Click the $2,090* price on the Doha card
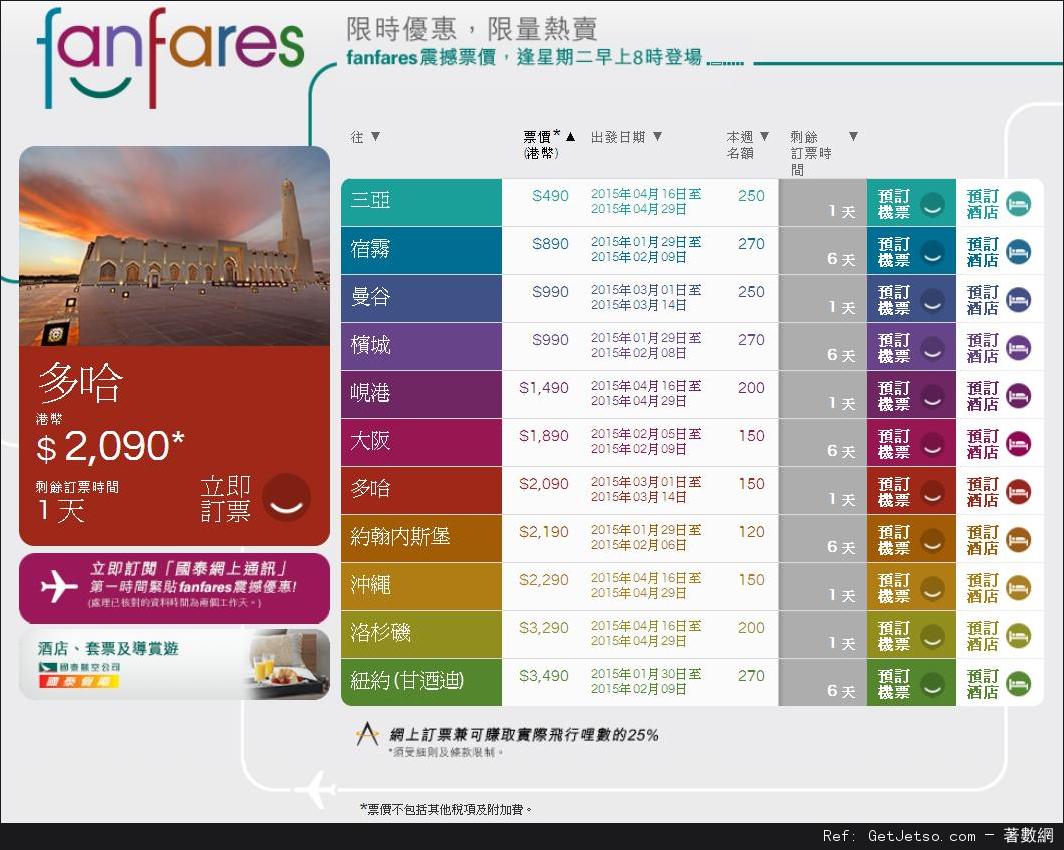Screen dimensions: 1064x850 click(x=110, y=446)
